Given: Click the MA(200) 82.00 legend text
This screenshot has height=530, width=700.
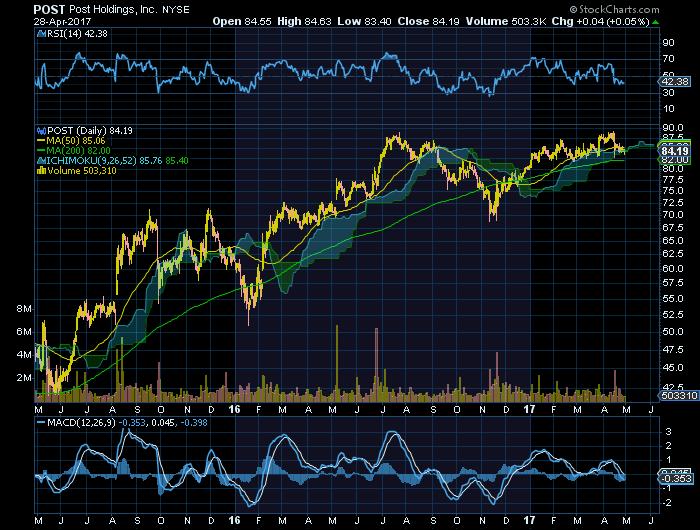Looking at the screenshot, I should click(79, 151).
